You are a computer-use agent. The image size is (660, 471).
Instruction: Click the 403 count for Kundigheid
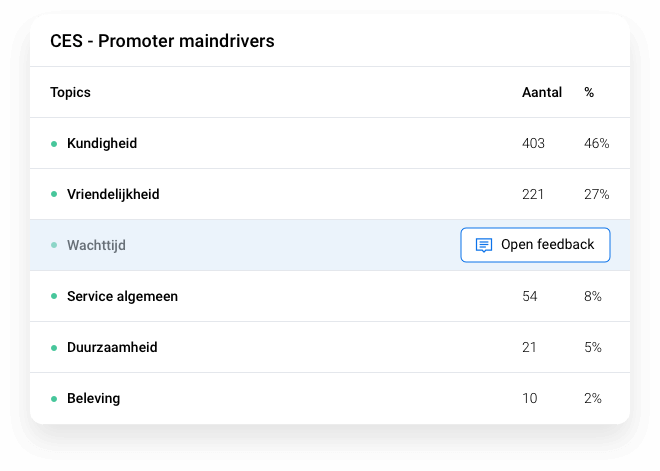[533, 143]
